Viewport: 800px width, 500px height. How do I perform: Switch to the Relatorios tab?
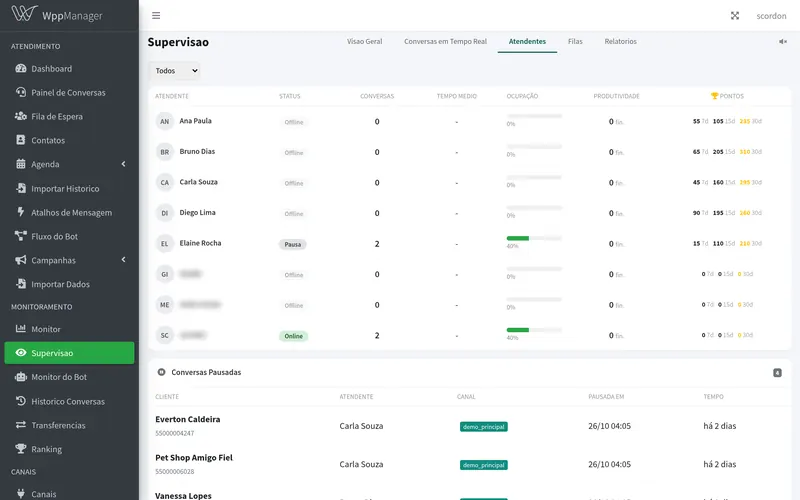pyautogui.click(x=620, y=41)
